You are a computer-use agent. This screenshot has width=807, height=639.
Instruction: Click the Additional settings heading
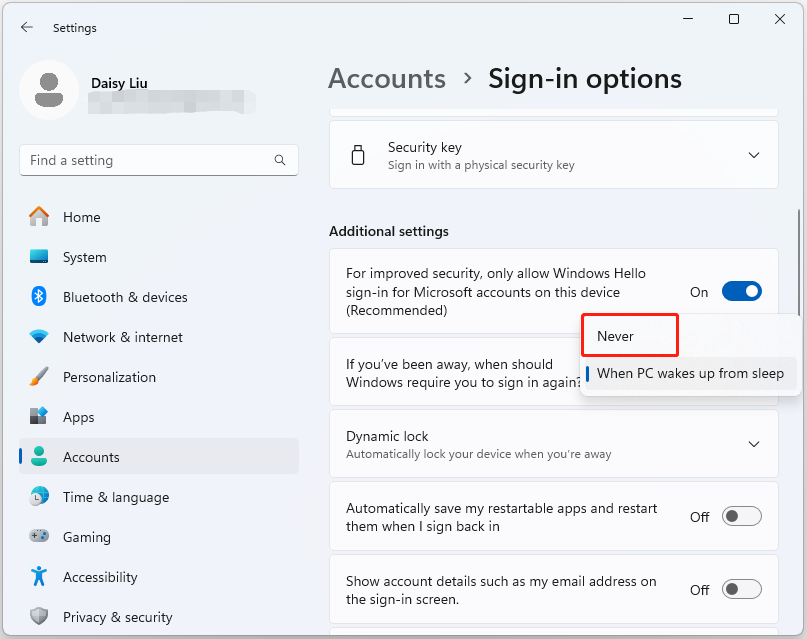[389, 231]
